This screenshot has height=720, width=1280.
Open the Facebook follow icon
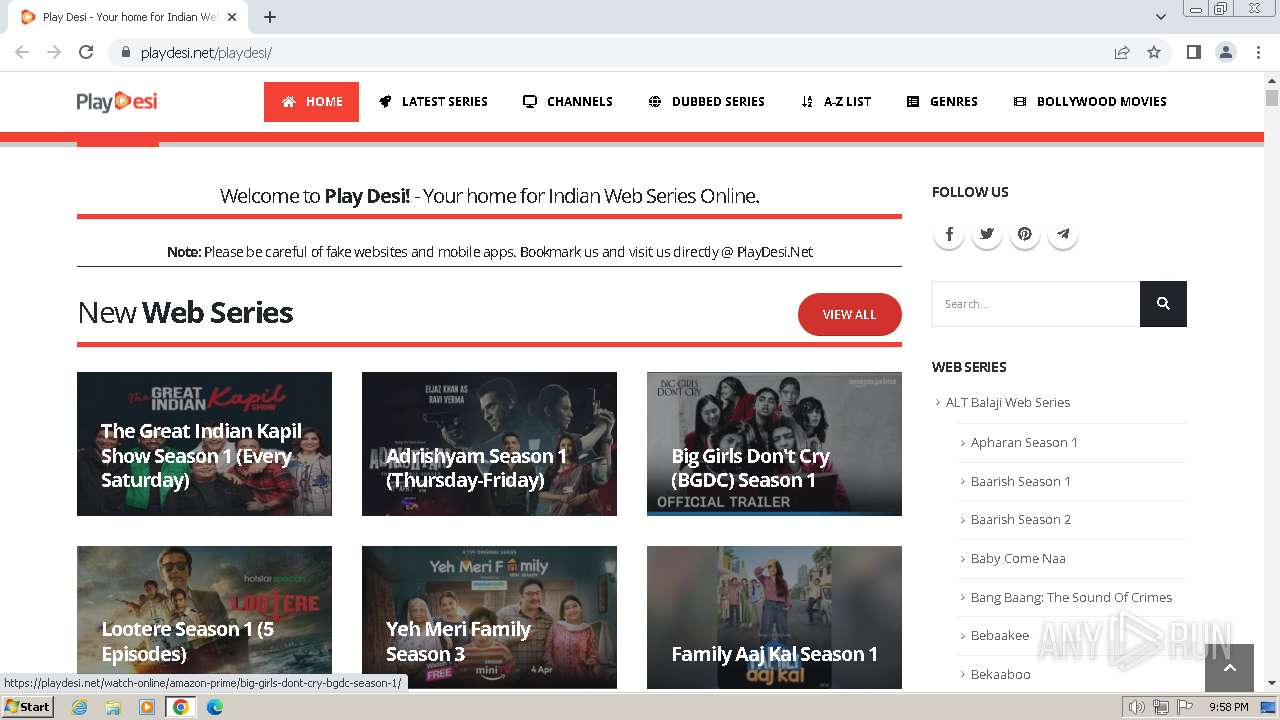(949, 234)
